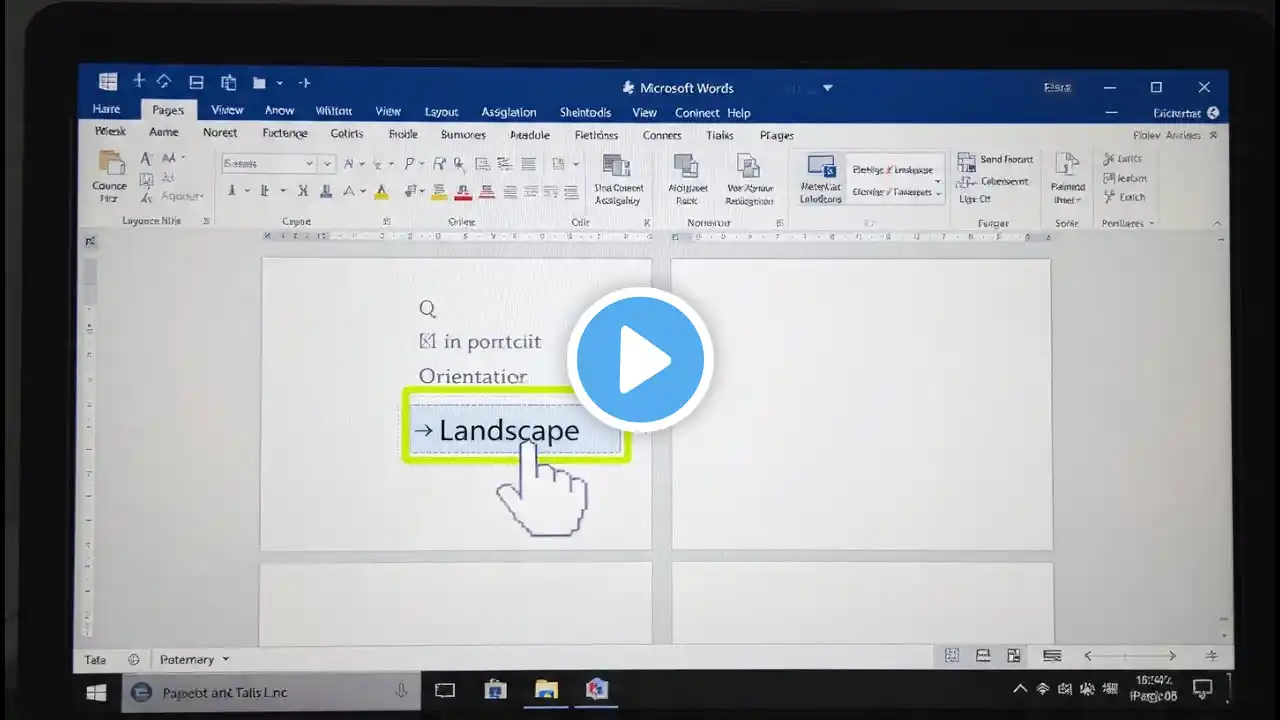Toggle the 'in portciit' checkbox
This screenshot has height=720, width=1280.
[428, 342]
